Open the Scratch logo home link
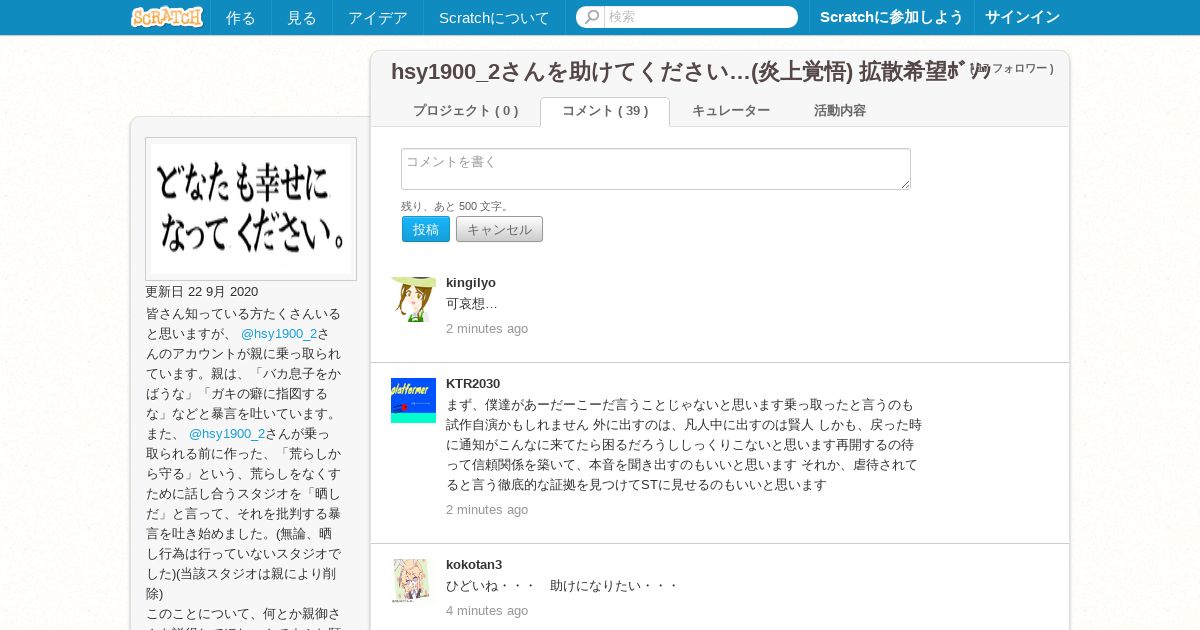1200x630 pixels. pos(167,17)
